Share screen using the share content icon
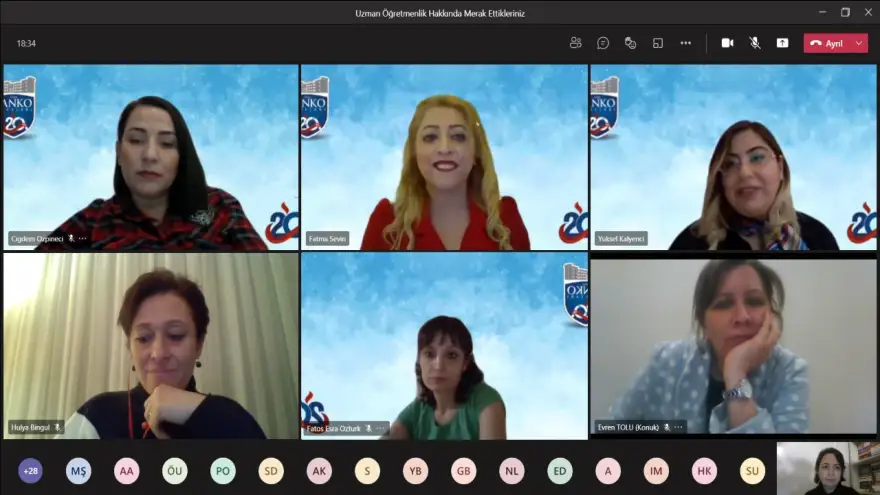880x495 pixels. pyautogui.click(x=782, y=43)
